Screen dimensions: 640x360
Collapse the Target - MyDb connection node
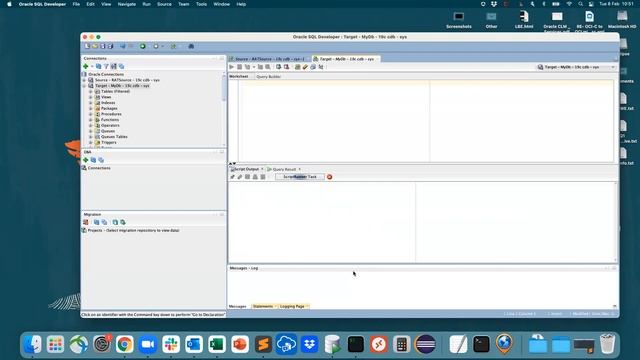click(84, 86)
